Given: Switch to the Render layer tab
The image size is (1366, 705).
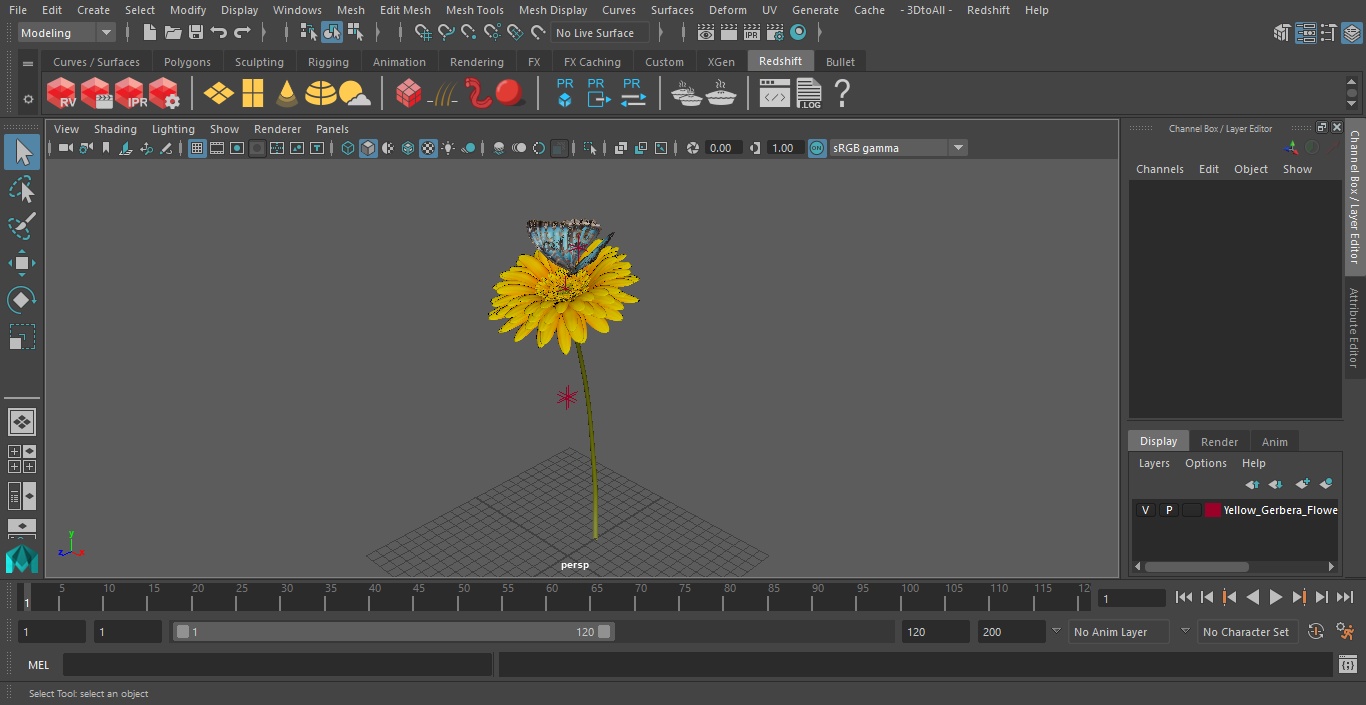Looking at the screenshot, I should (1219, 442).
